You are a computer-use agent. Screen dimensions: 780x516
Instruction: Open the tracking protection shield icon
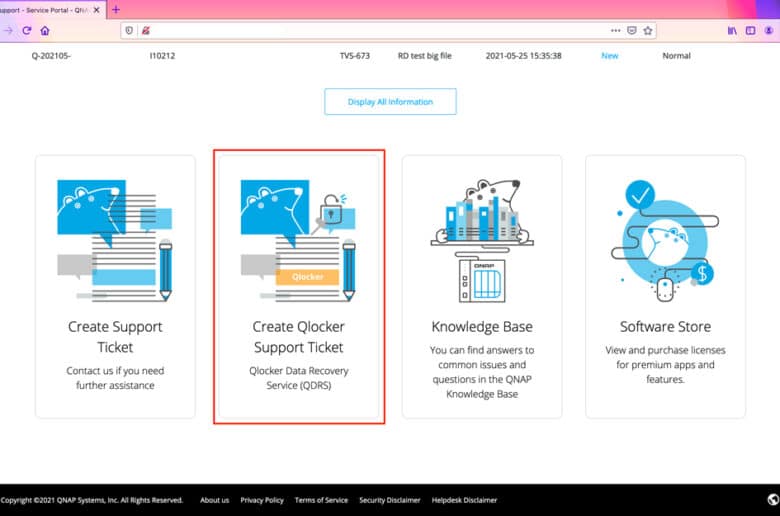click(129, 30)
